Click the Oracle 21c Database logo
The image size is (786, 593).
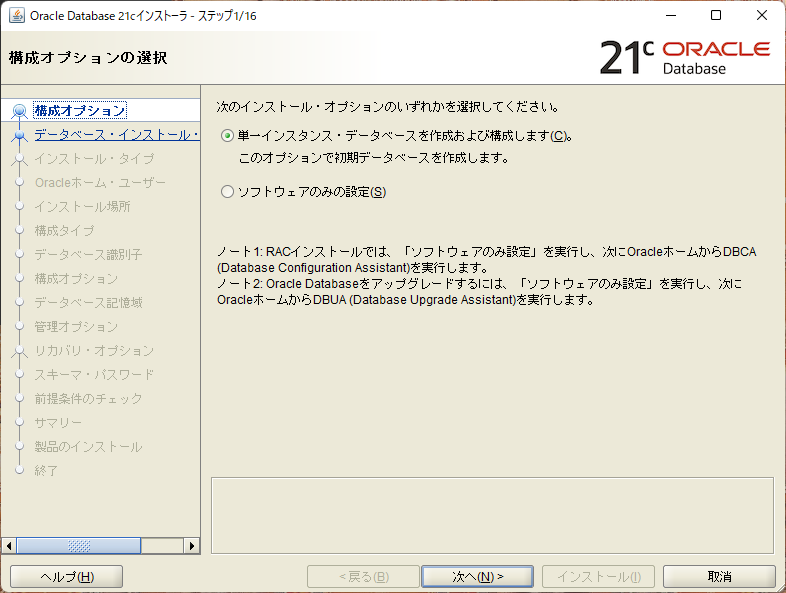(685, 57)
